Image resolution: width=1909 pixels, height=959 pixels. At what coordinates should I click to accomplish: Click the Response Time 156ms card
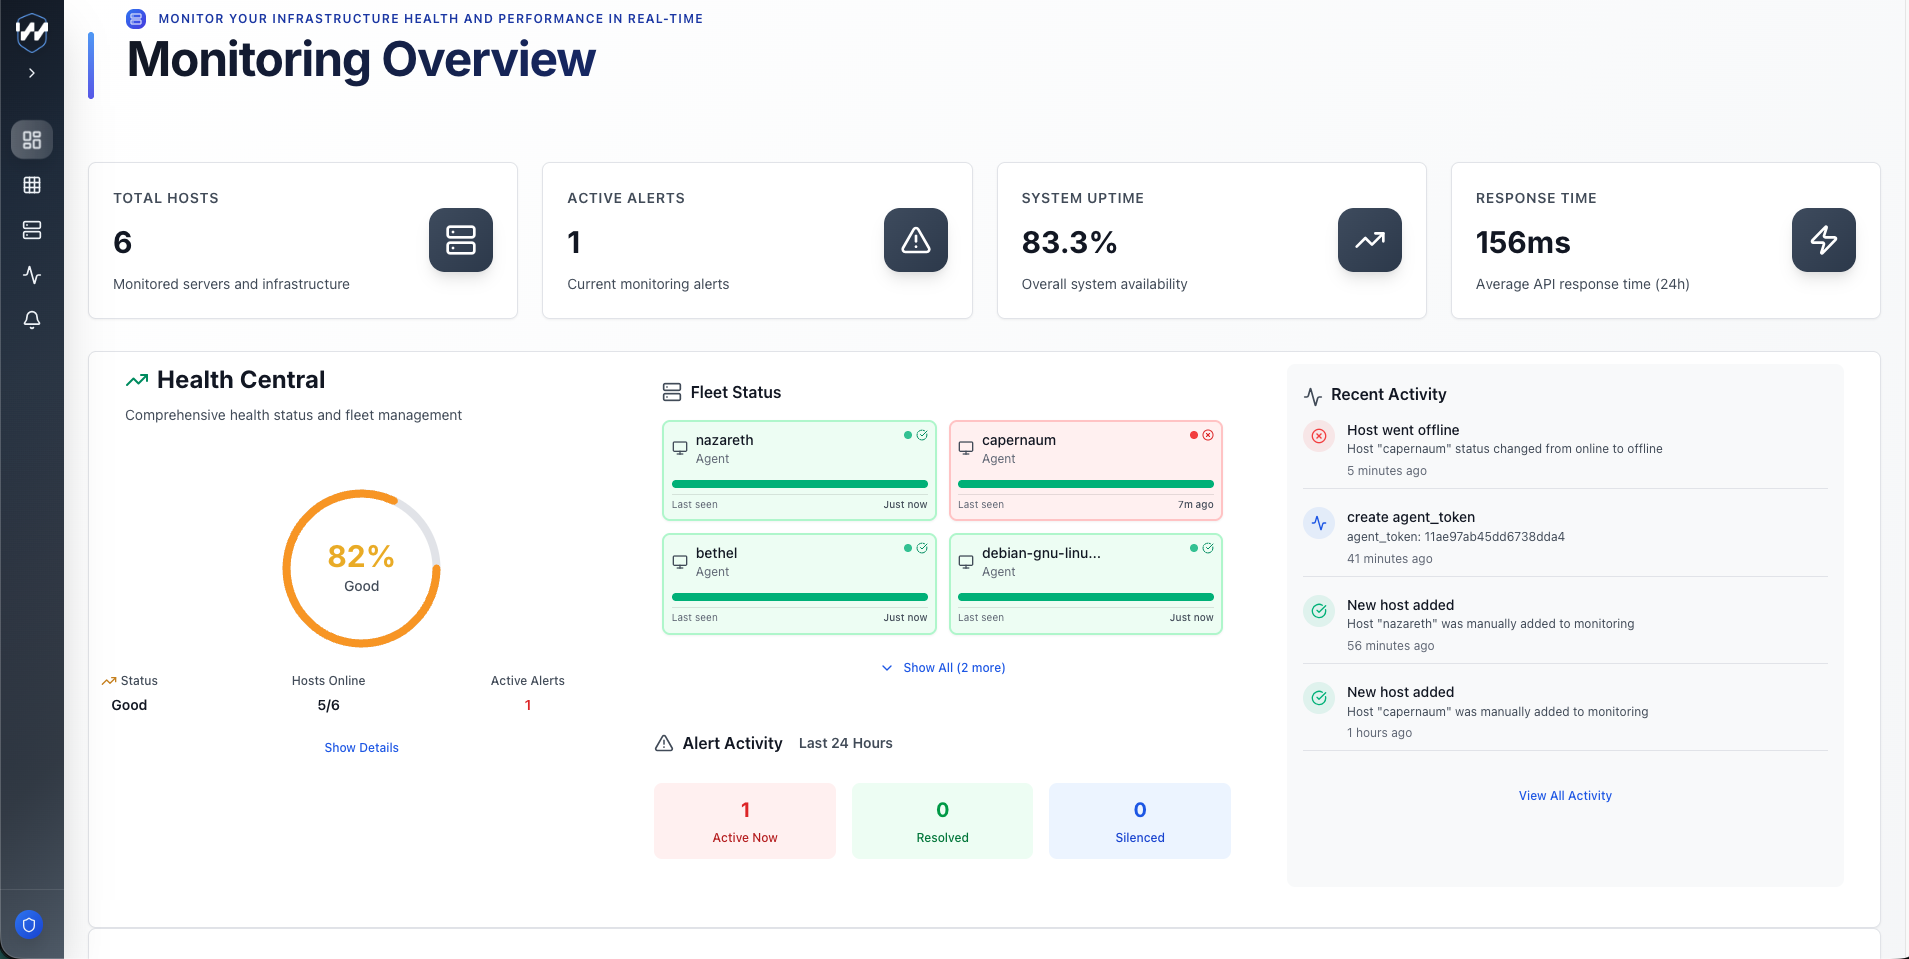click(x=1666, y=241)
